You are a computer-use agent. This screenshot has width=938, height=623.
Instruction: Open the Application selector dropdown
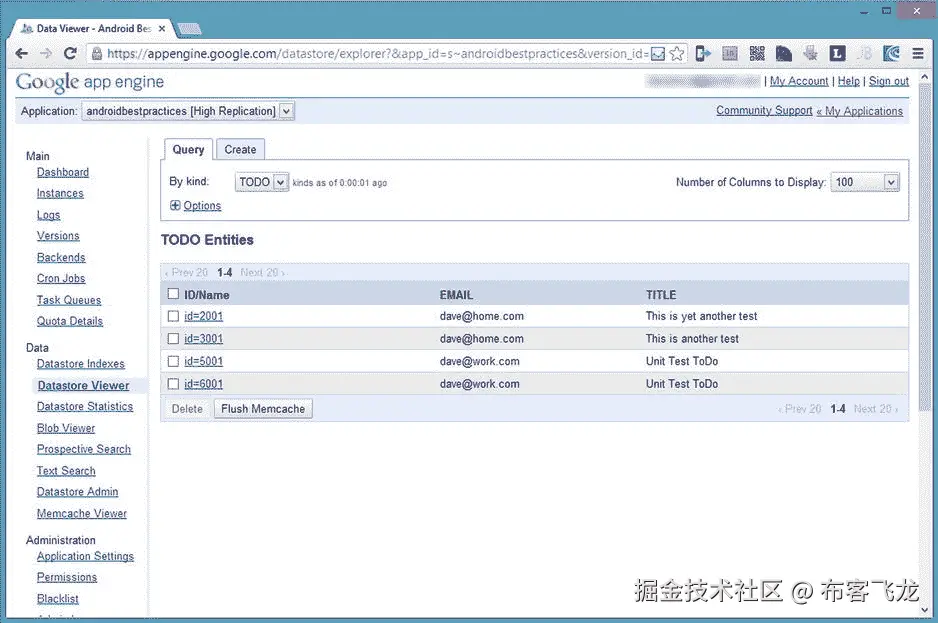click(188, 111)
